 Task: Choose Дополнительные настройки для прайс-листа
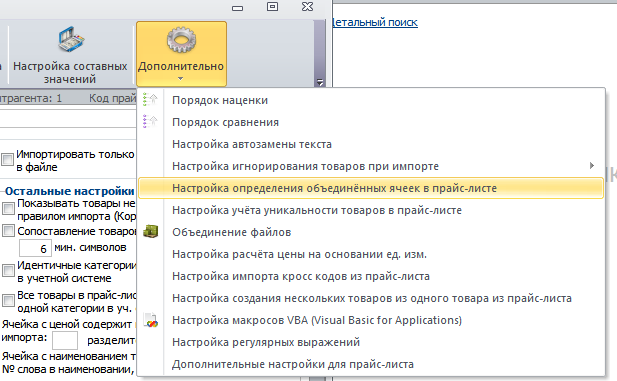coord(371,364)
